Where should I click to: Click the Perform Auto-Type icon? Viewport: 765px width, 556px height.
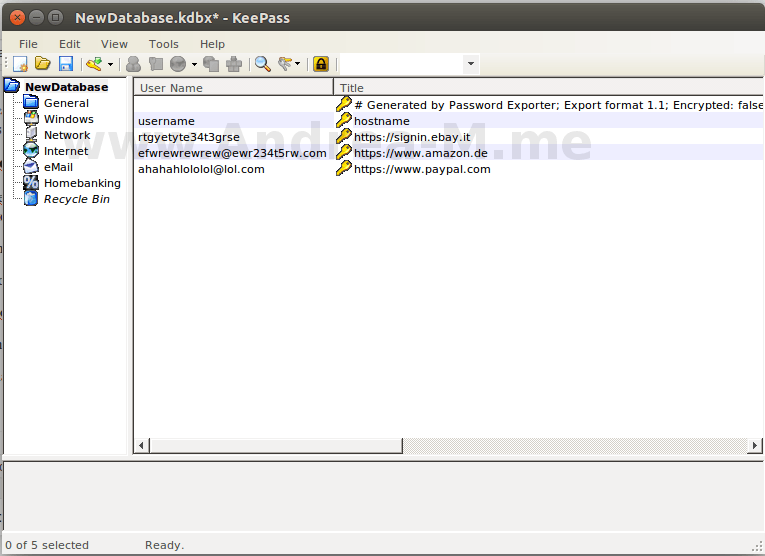[234, 64]
